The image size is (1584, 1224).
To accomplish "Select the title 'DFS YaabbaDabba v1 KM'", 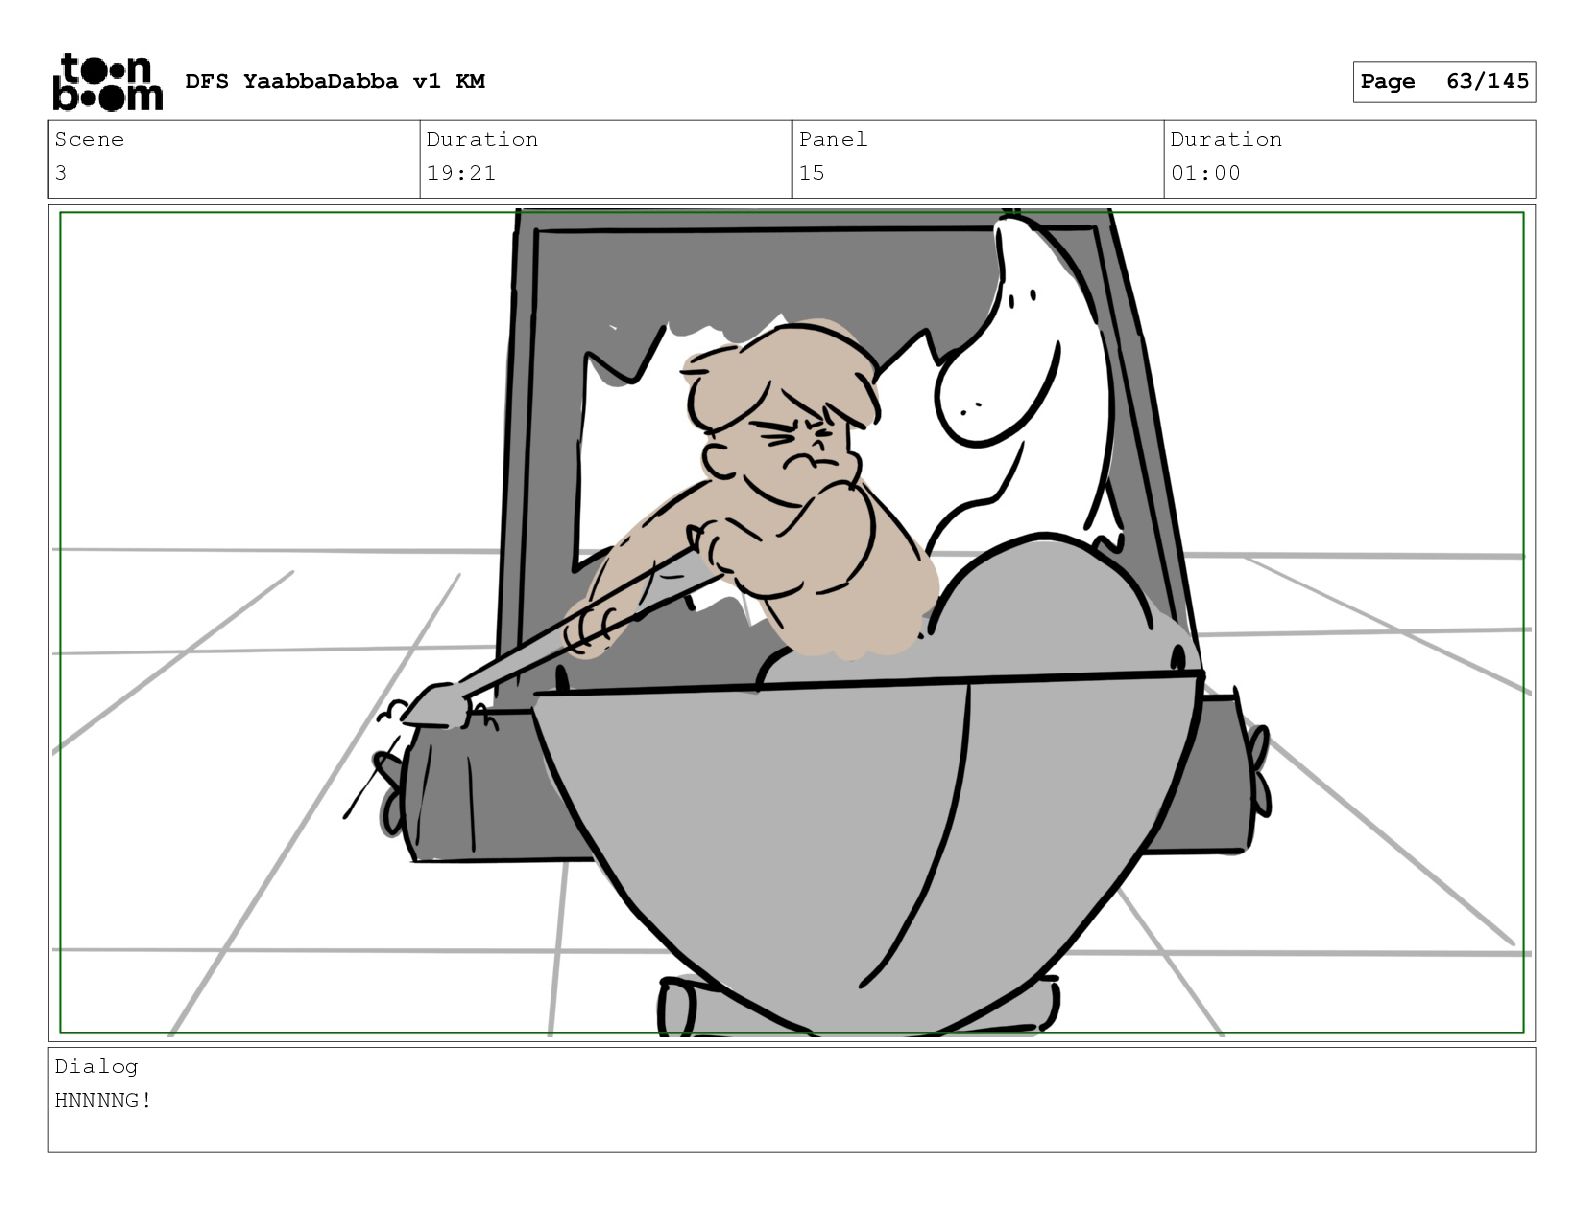I will 335,81.
